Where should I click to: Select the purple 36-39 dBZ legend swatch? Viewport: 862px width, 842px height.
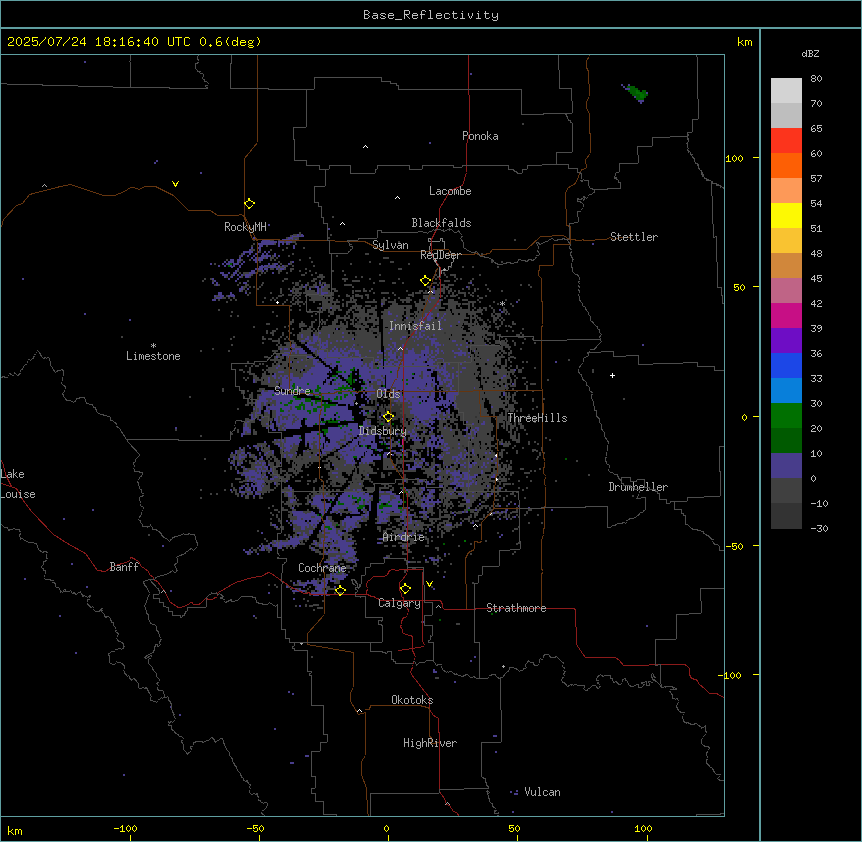coord(786,341)
